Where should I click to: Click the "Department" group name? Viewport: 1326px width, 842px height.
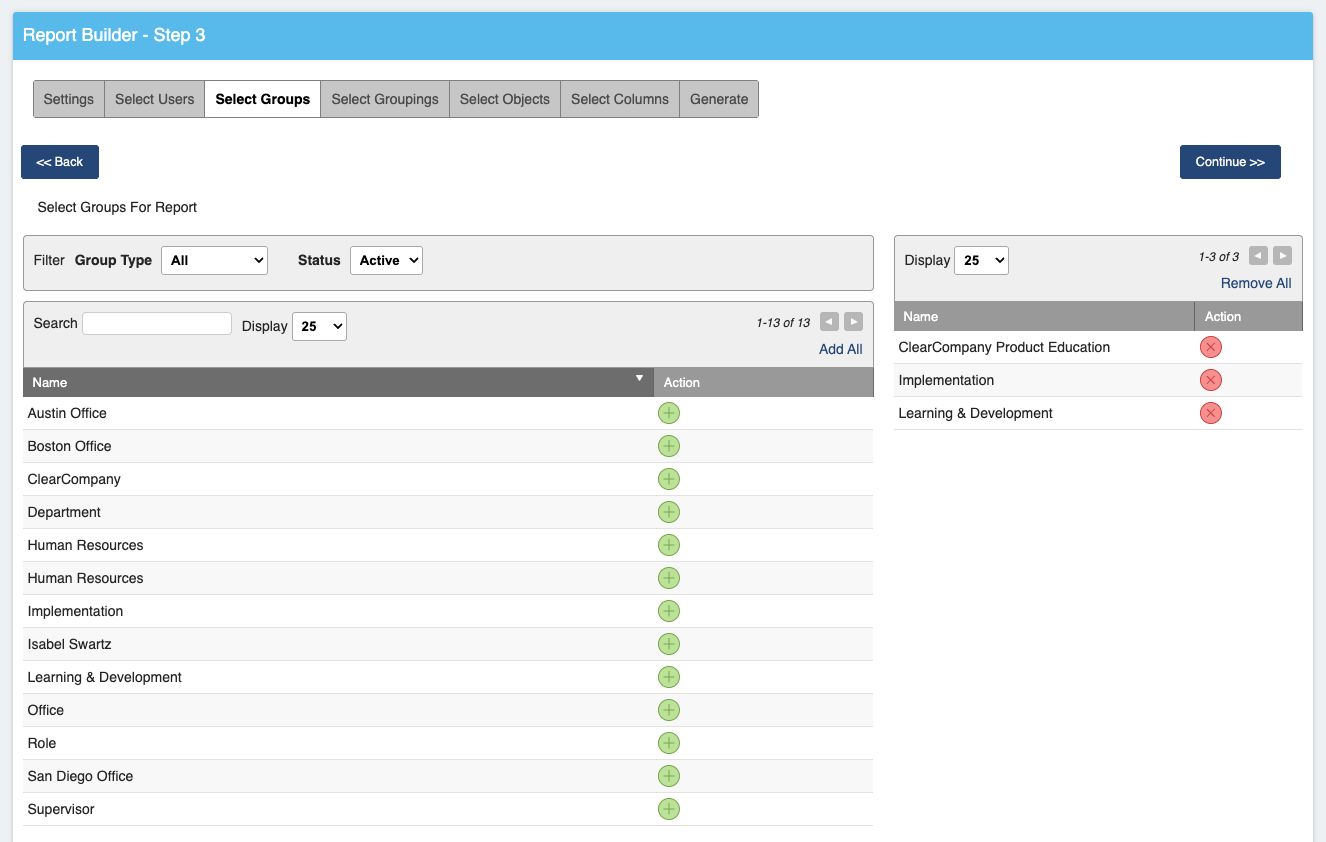click(64, 512)
